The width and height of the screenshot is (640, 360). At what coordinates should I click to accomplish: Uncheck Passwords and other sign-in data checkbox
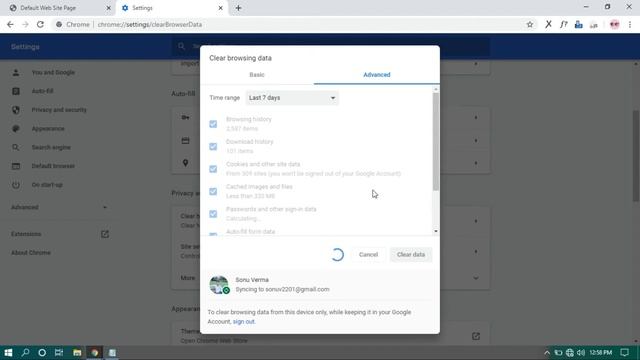[213, 213]
